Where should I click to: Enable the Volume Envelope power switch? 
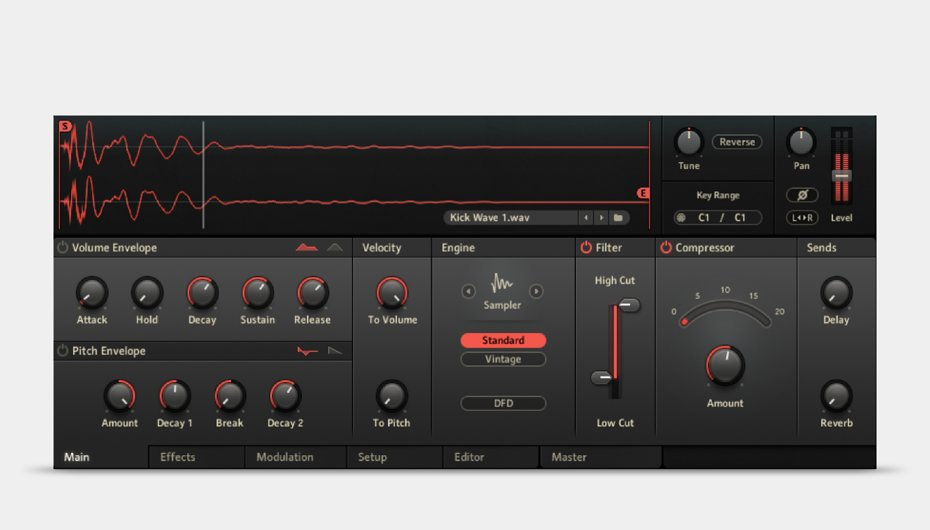point(62,248)
